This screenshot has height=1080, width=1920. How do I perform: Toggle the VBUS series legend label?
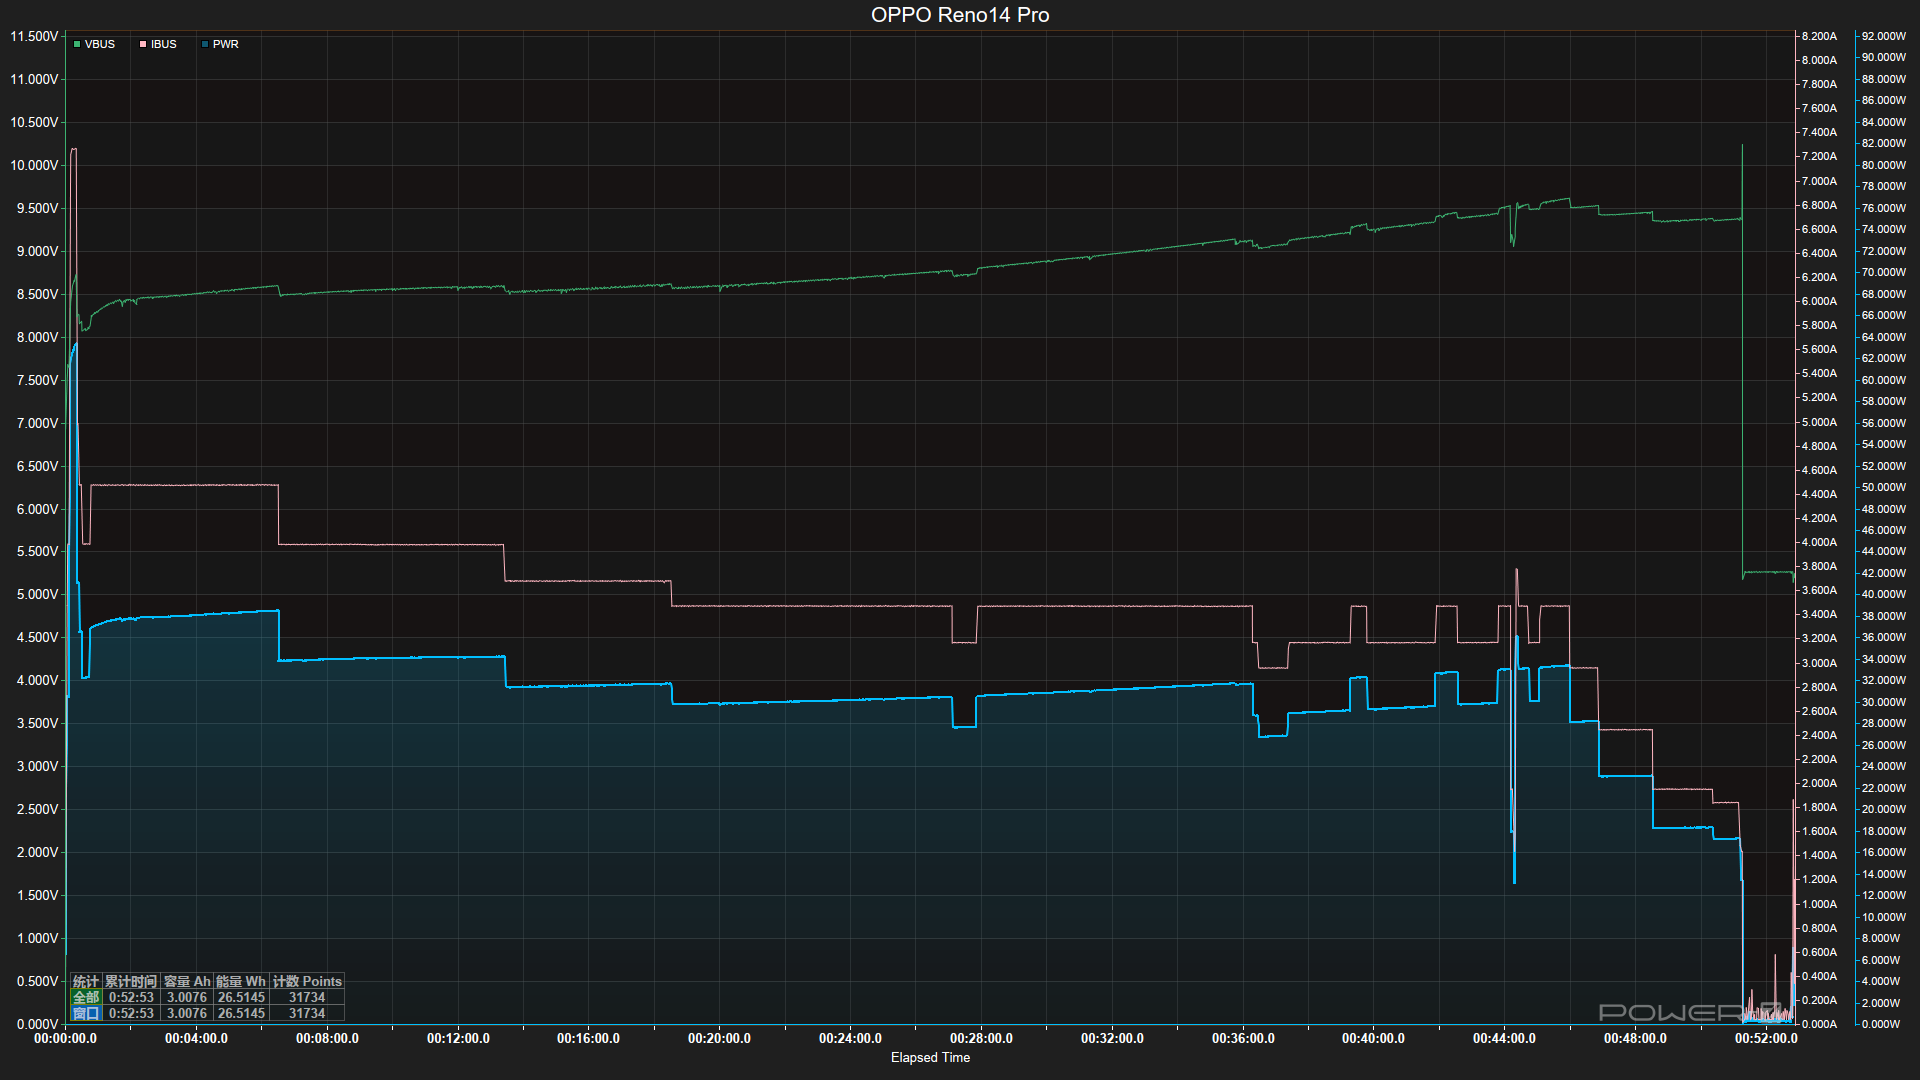(100, 44)
